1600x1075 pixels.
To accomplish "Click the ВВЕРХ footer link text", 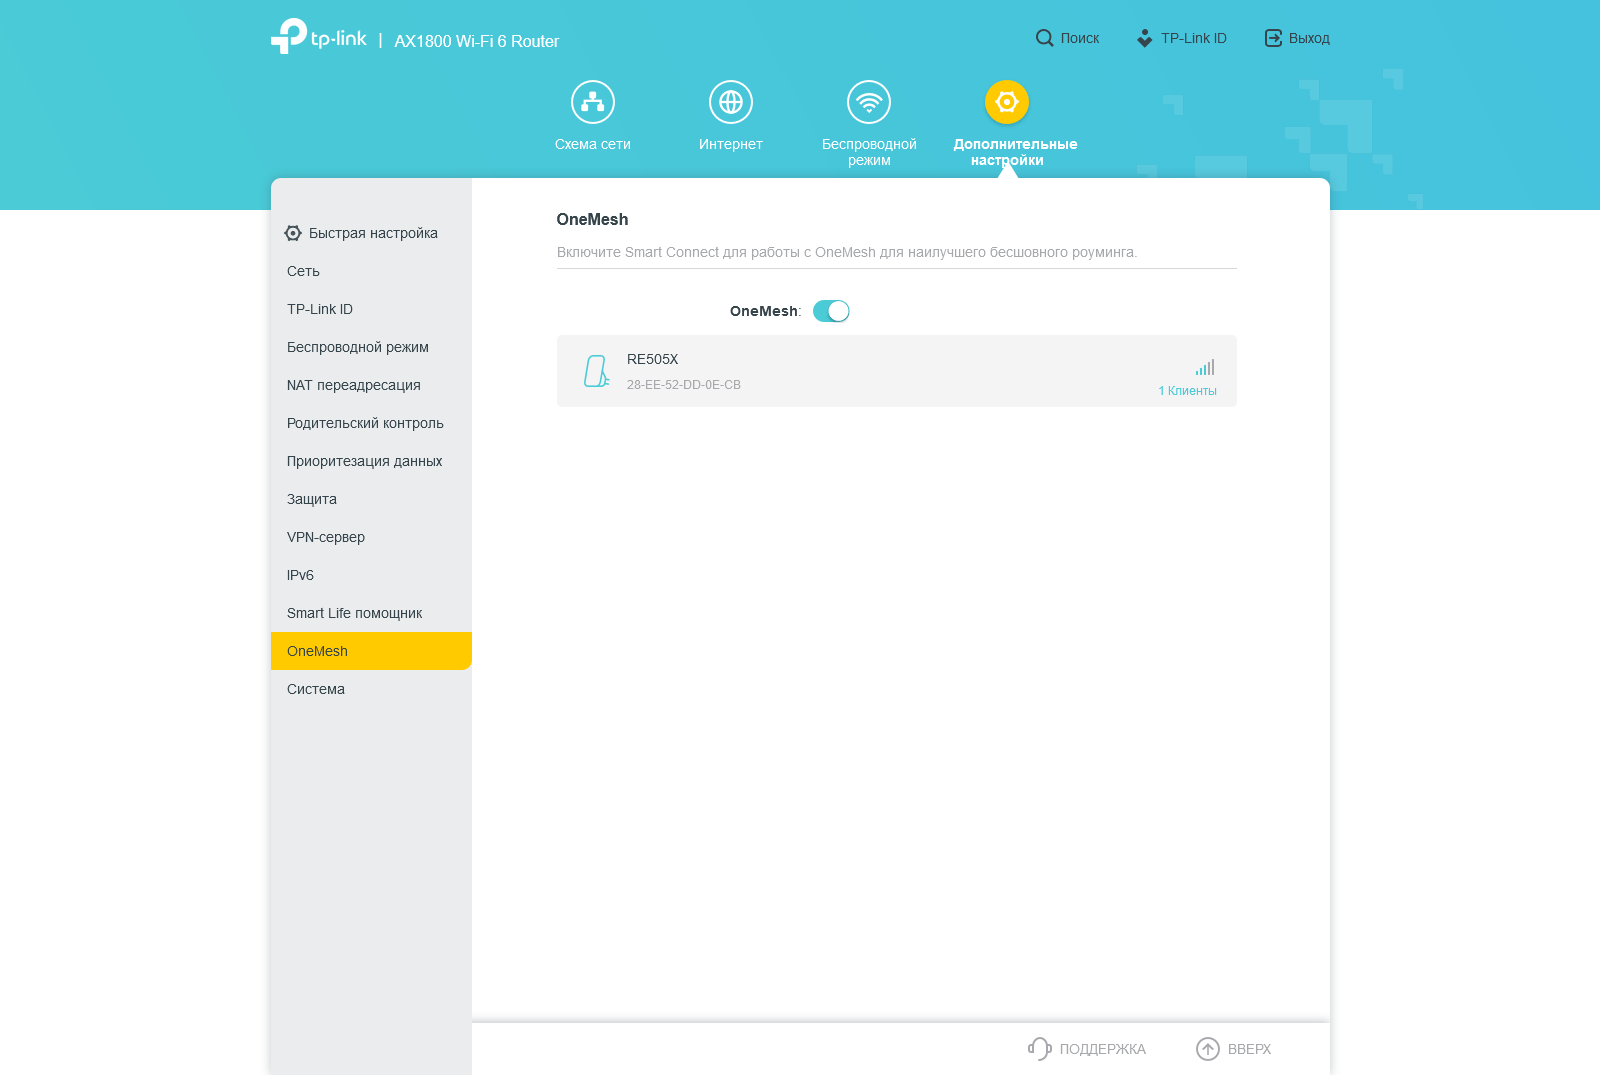I will point(1250,1049).
